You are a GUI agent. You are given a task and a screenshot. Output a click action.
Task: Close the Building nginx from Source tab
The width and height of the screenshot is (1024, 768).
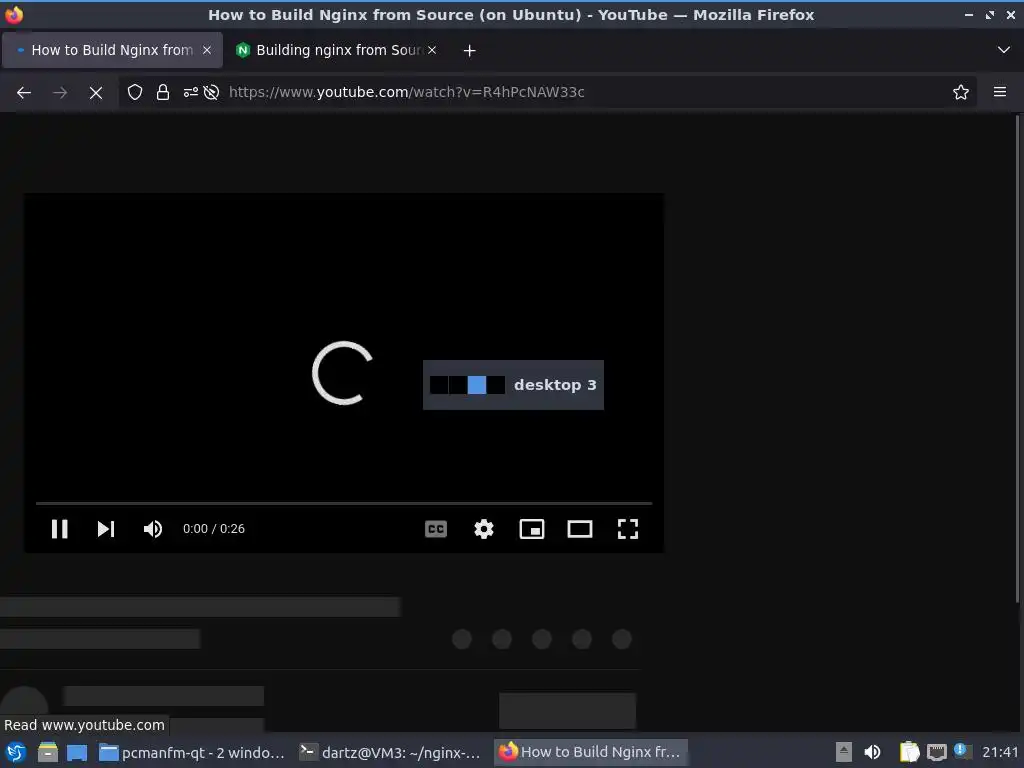click(432, 50)
